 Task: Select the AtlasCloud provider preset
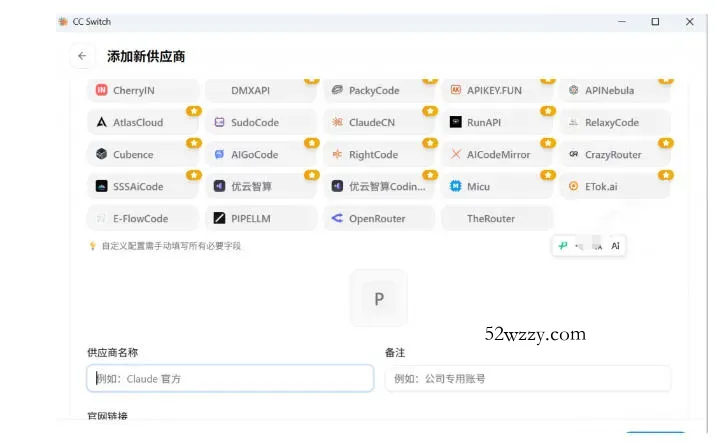[143, 122]
